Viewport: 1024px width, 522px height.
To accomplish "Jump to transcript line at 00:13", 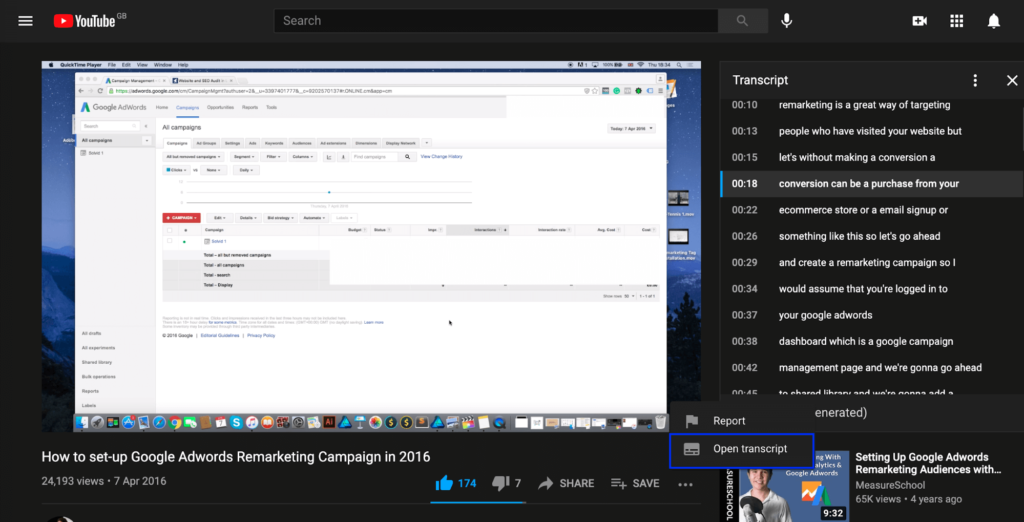I will [x=872, y=131].
